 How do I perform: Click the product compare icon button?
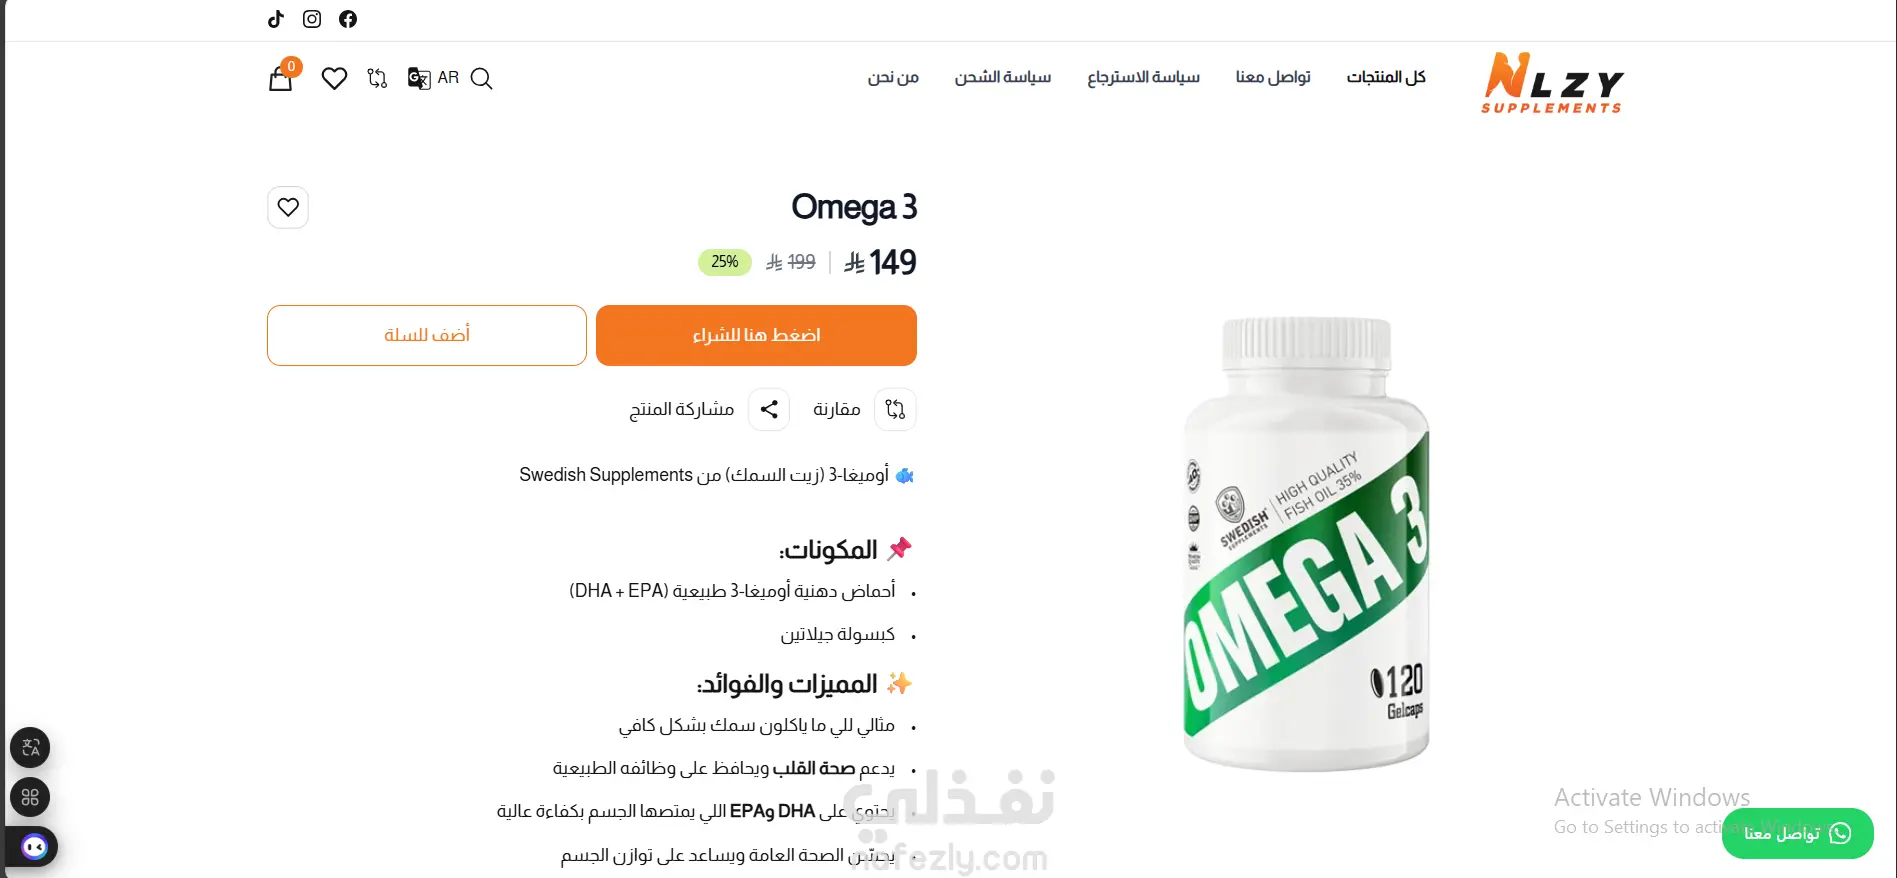895,409
